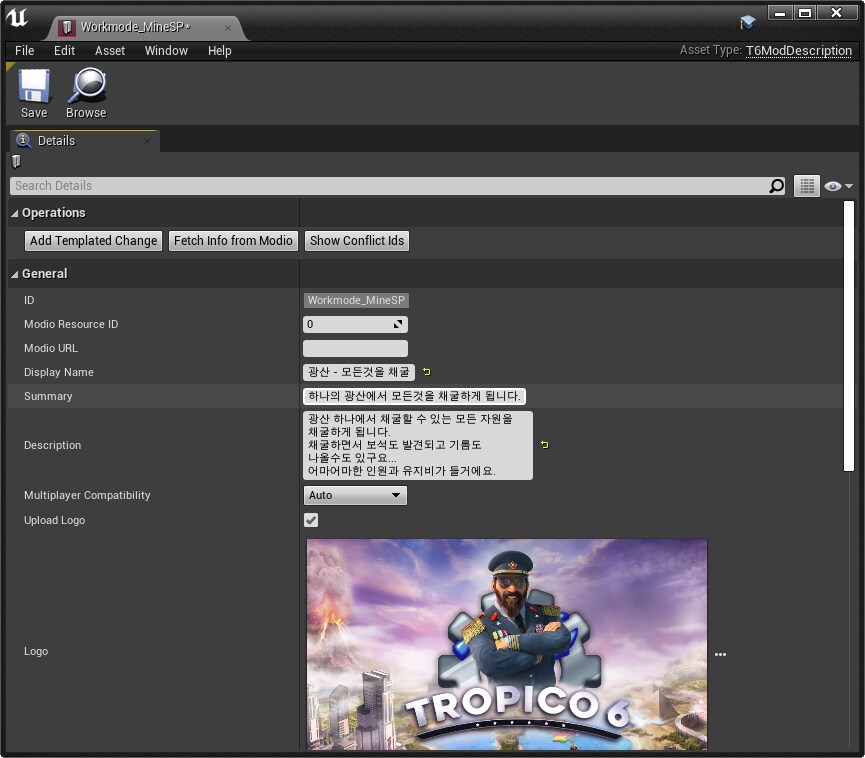Click Show Conflict Ids button
Viewport: 865px width, 758px height.
(357, 241)
